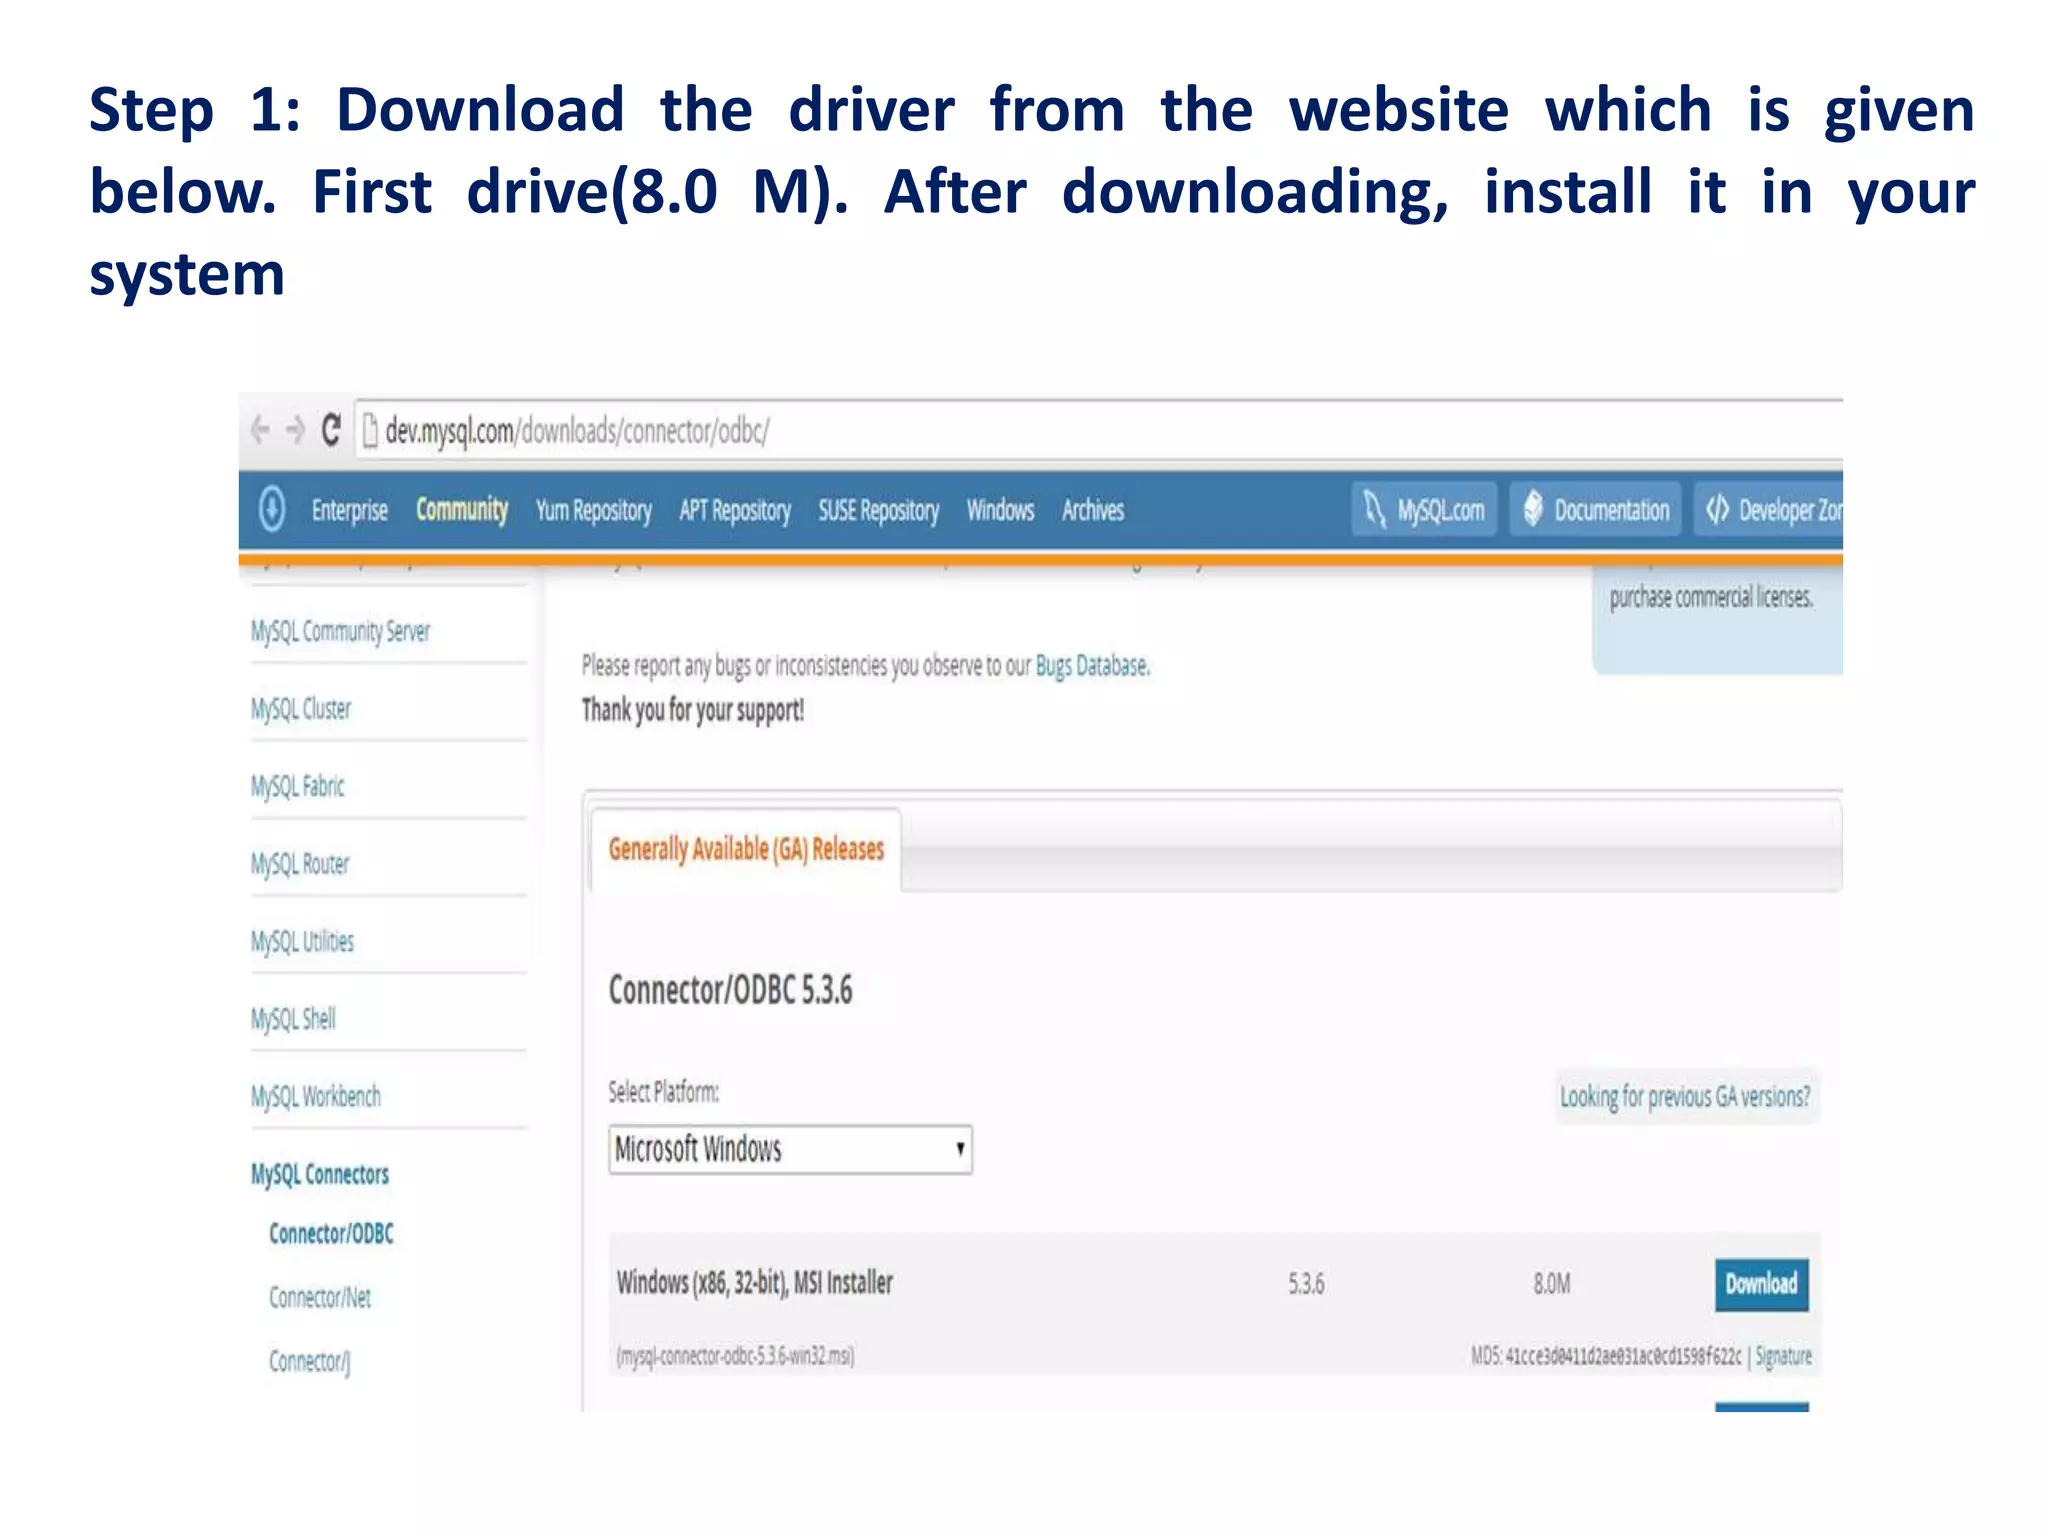
Task: Open the SUSE Repository menu item
Action: click(x=878, y=511)
